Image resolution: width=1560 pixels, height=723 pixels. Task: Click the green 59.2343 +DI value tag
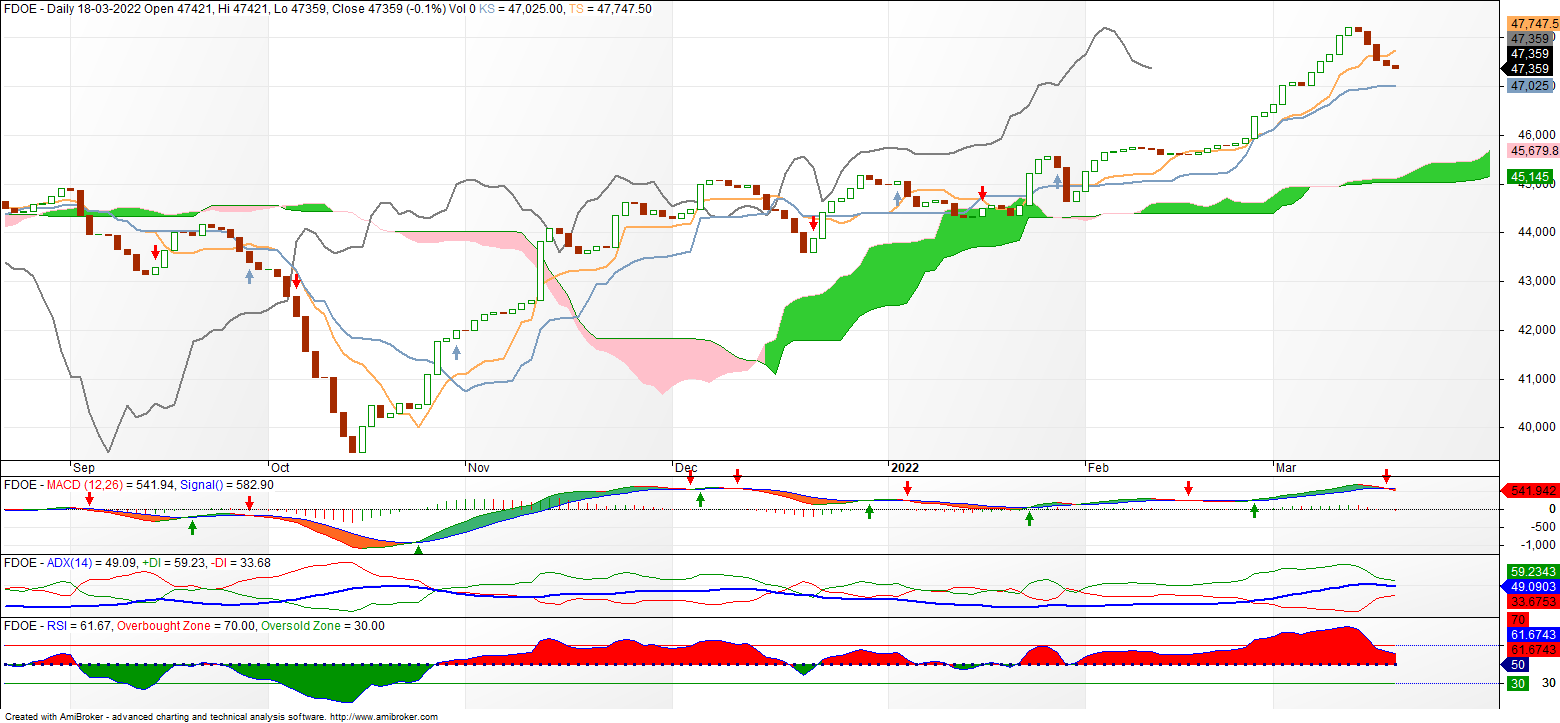coord(1533,571)
